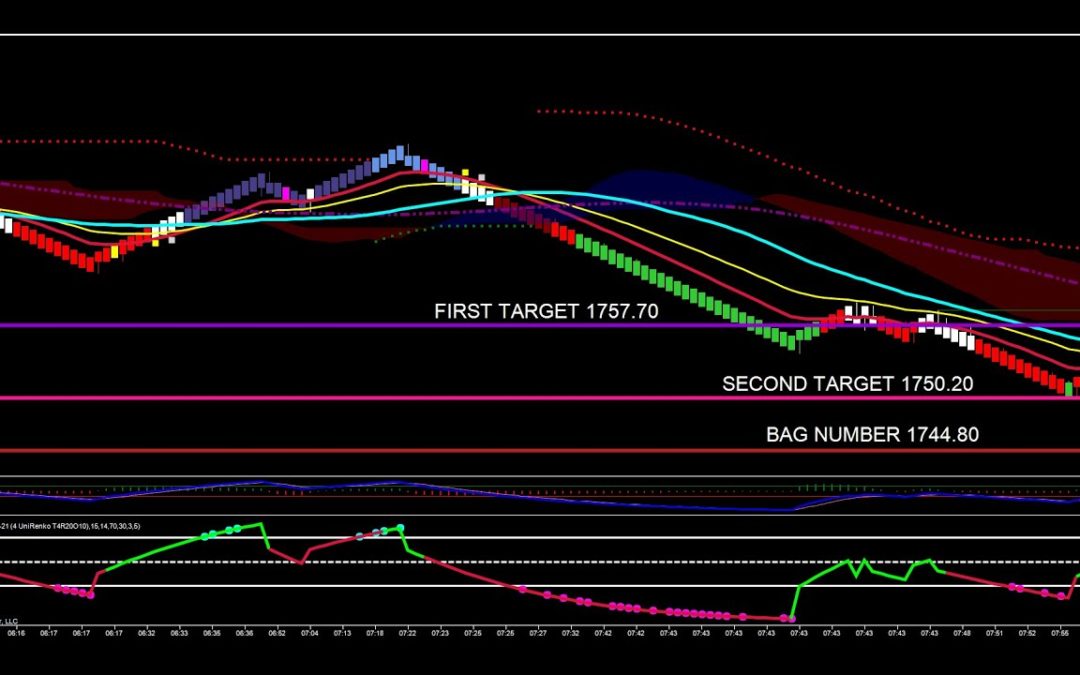Click the FIRST TARGET 1757.70 label
This screenshot has width=1080, height=675.
coord(546,311)
